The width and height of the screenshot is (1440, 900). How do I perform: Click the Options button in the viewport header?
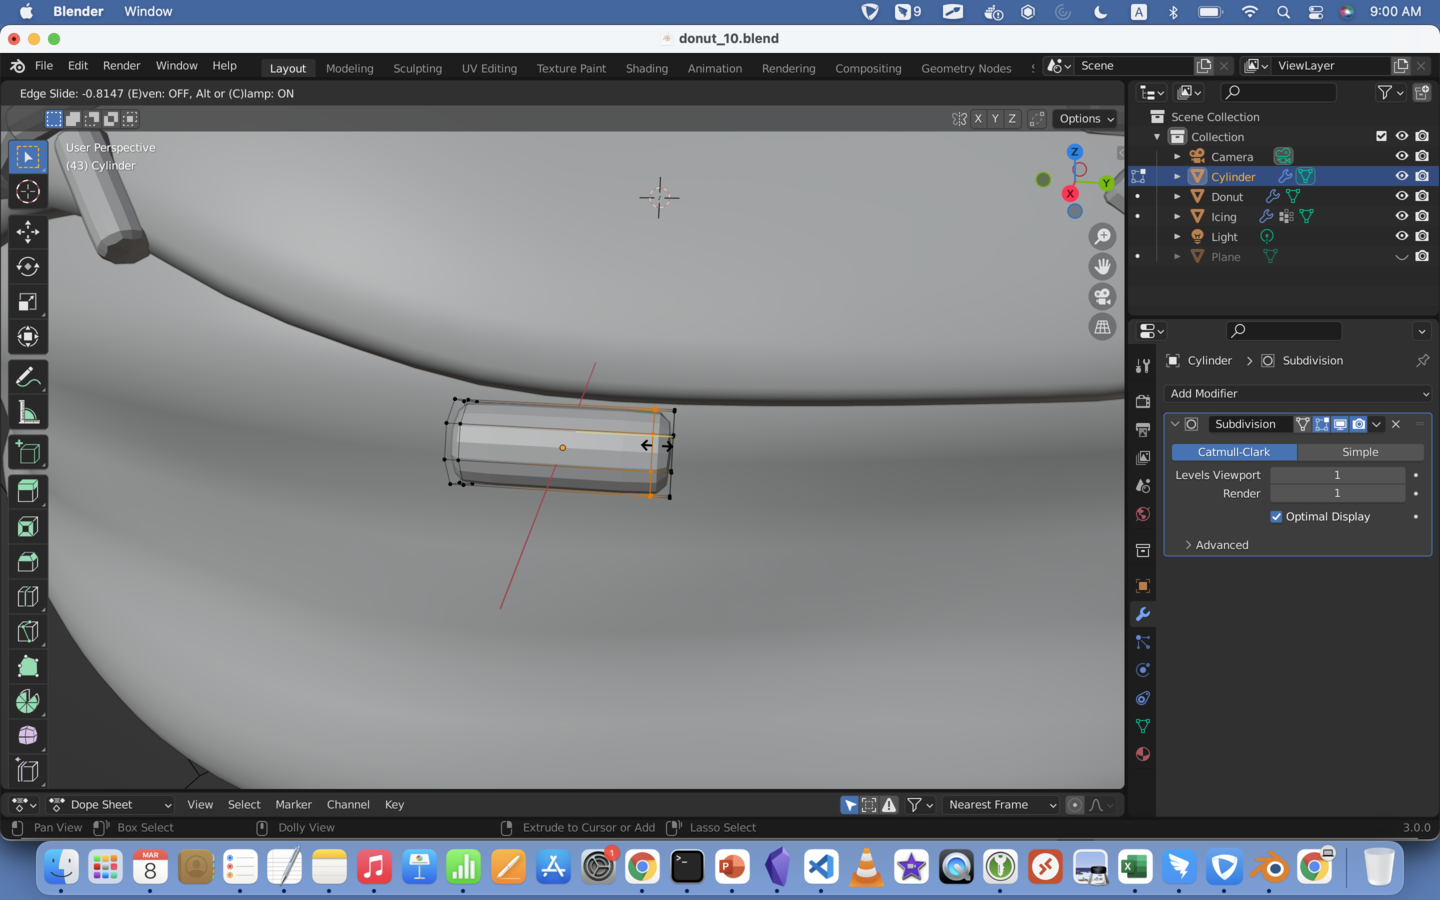click(1086, 119)
